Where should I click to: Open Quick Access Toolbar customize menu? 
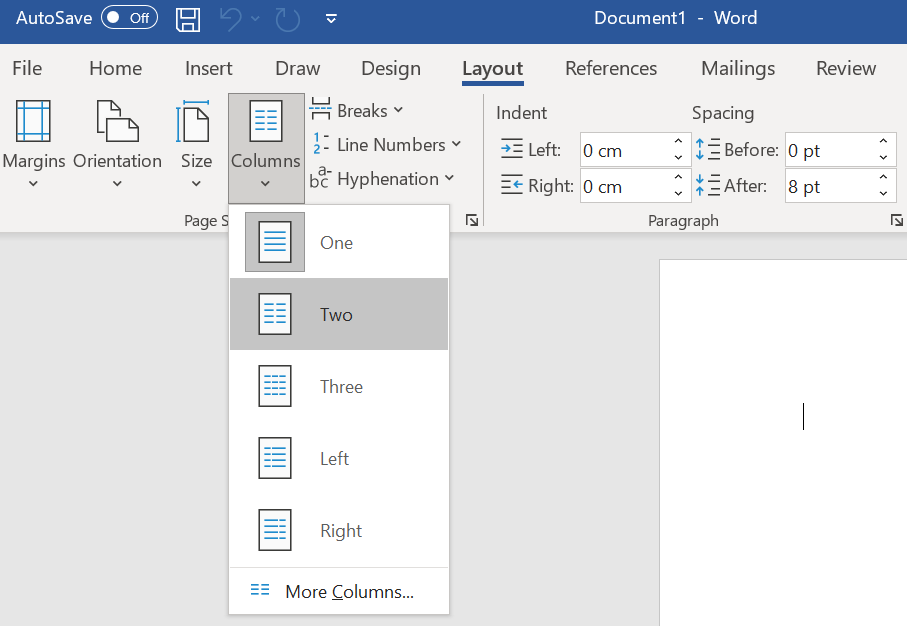click(330, 18)
